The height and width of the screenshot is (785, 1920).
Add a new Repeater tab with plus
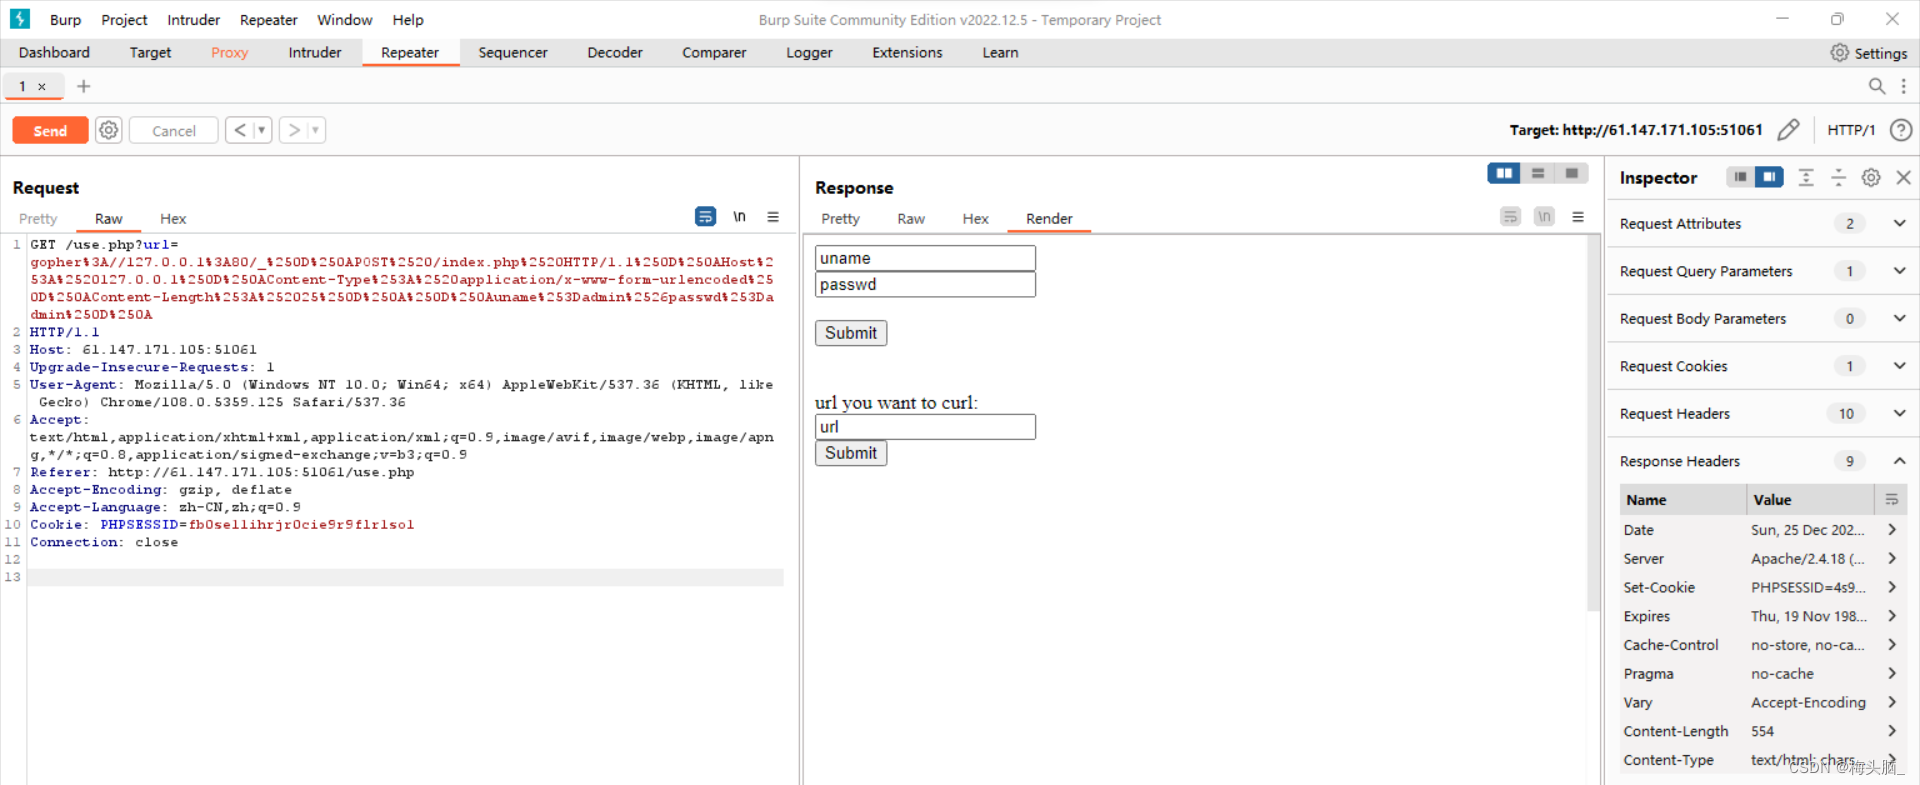point(84,86)
